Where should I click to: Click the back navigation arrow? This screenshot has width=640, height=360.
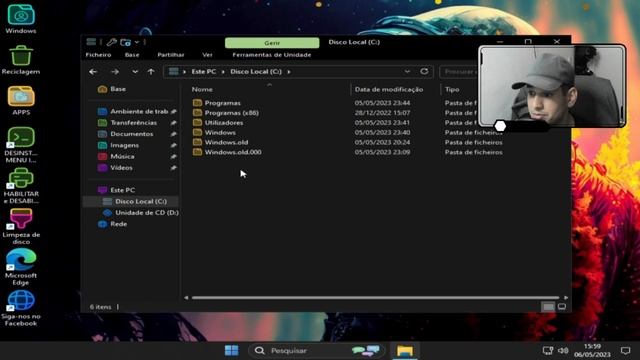(x=93, y=72)
